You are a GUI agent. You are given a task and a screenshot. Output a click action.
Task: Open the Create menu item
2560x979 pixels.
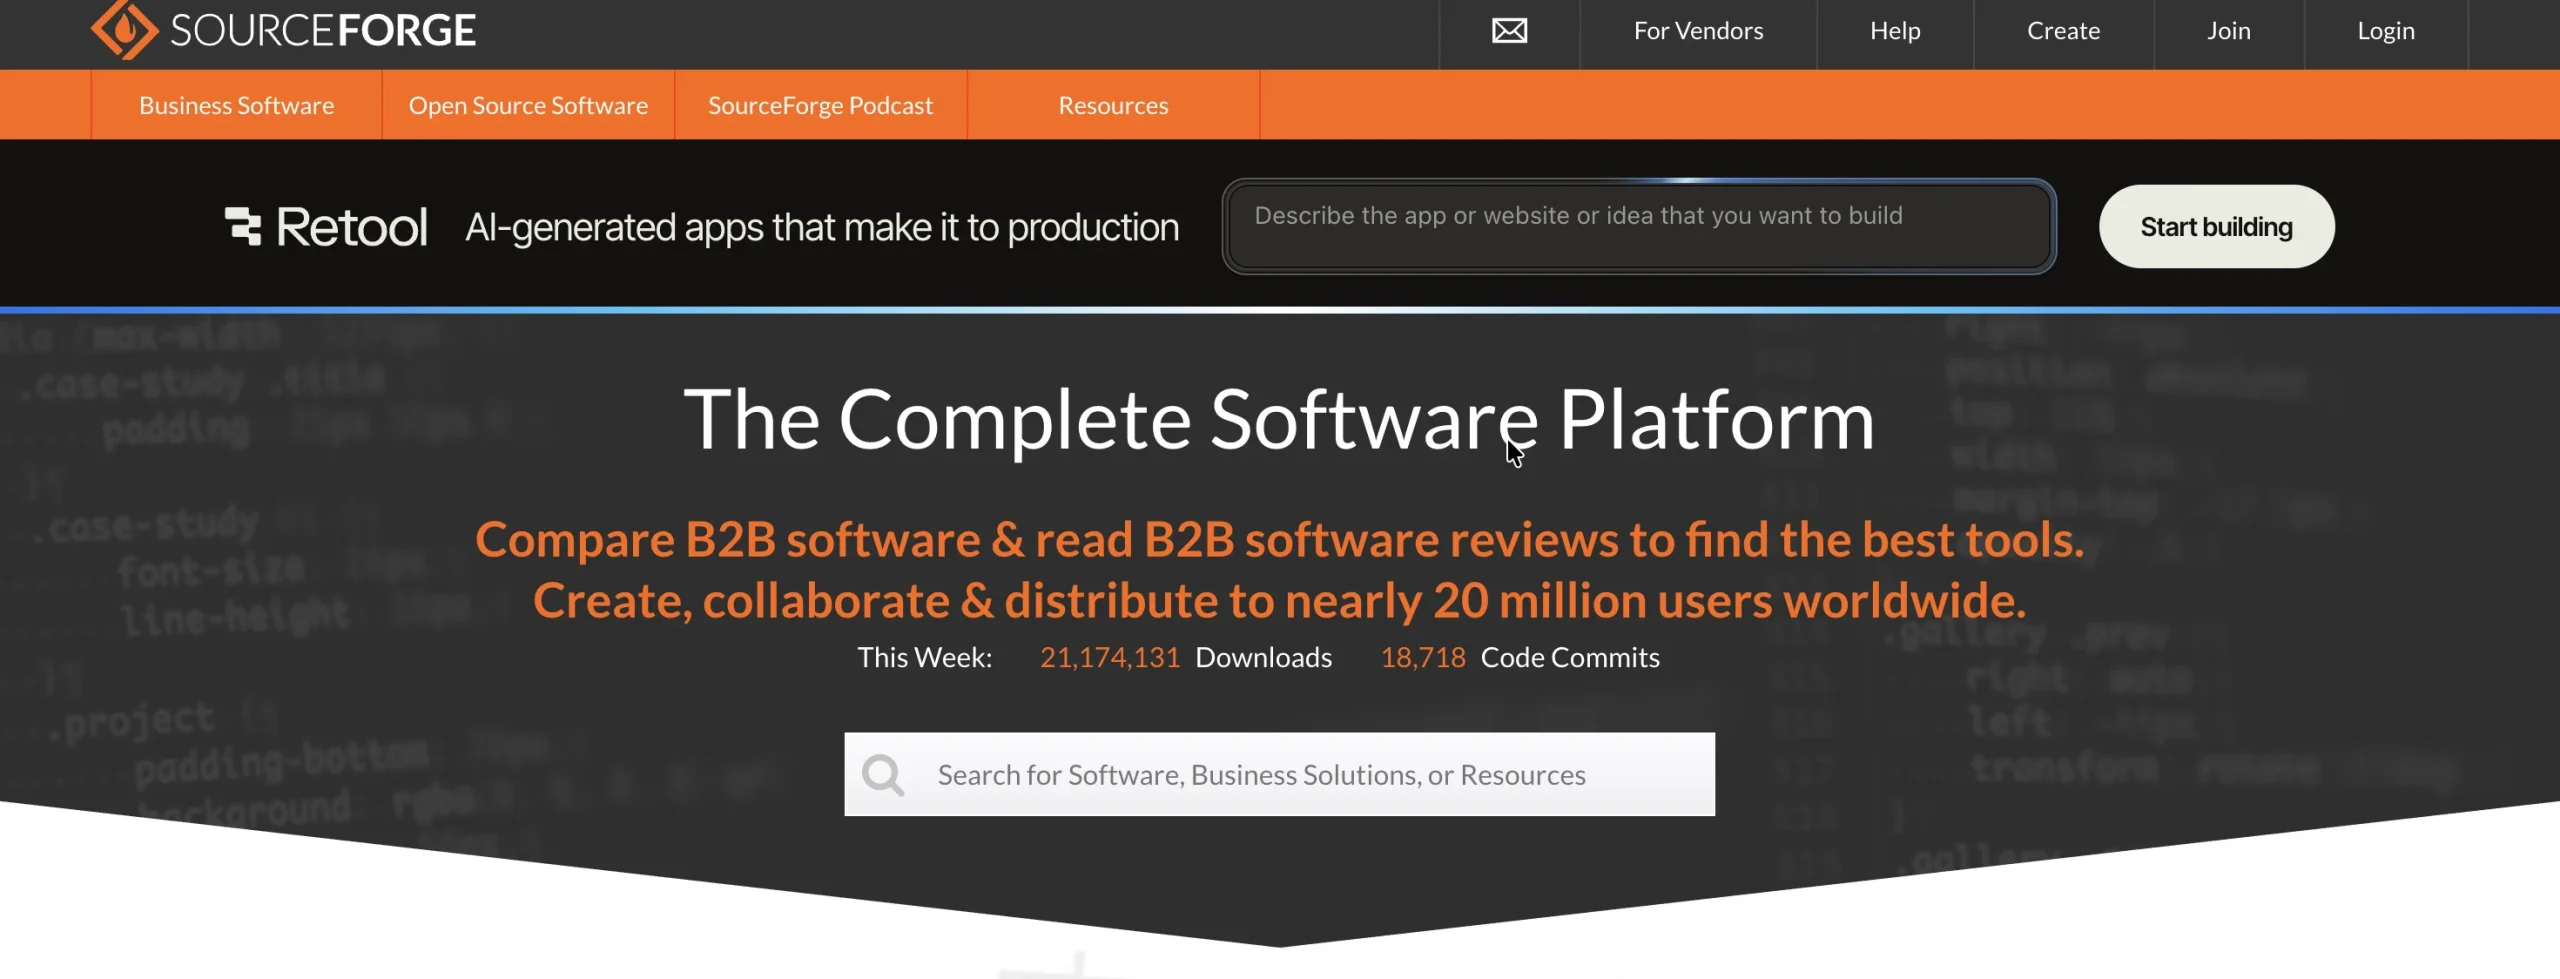click(2063, 31)
